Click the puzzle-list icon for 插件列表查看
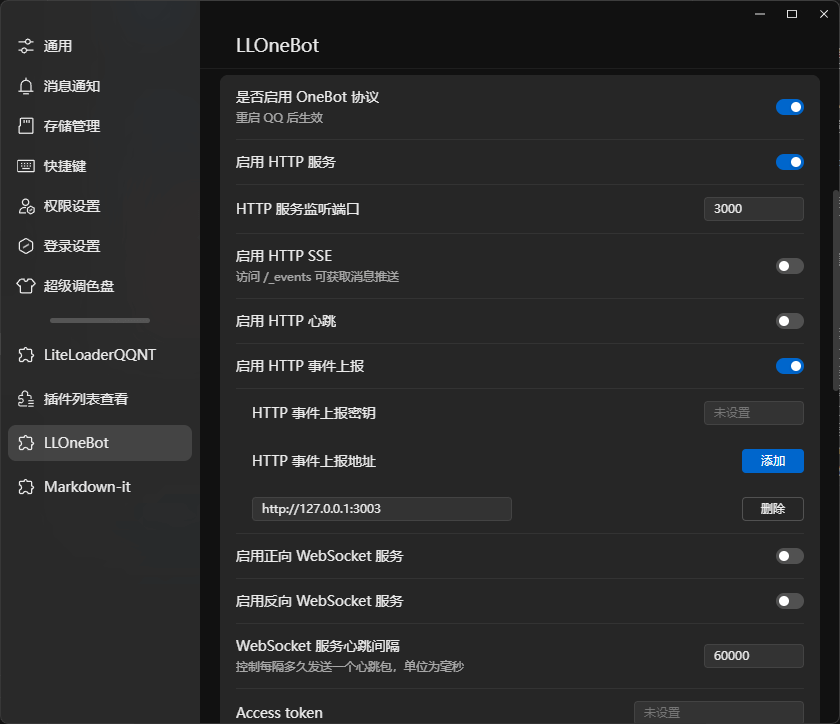The image size is (840, 724). 26,399
